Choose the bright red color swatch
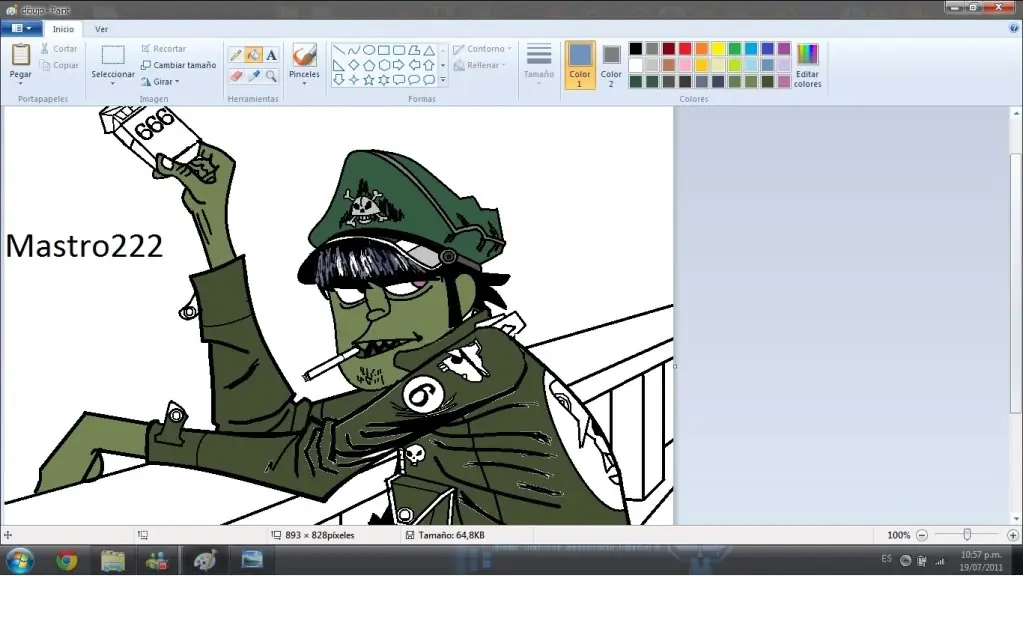 tap(684, 48)
